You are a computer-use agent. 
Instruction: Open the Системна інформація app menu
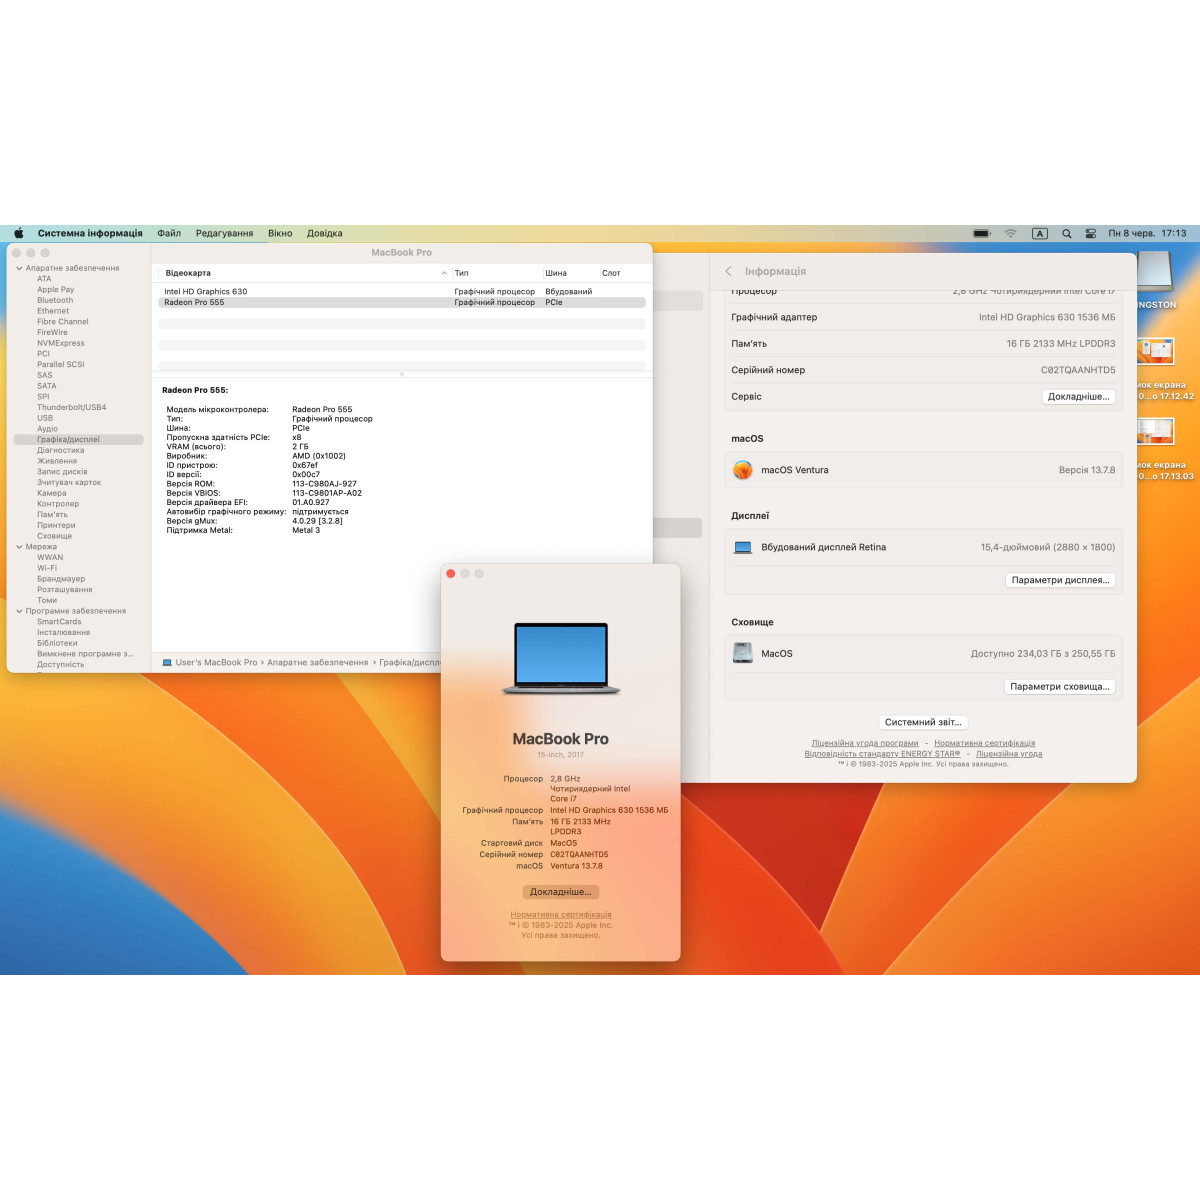90,233
